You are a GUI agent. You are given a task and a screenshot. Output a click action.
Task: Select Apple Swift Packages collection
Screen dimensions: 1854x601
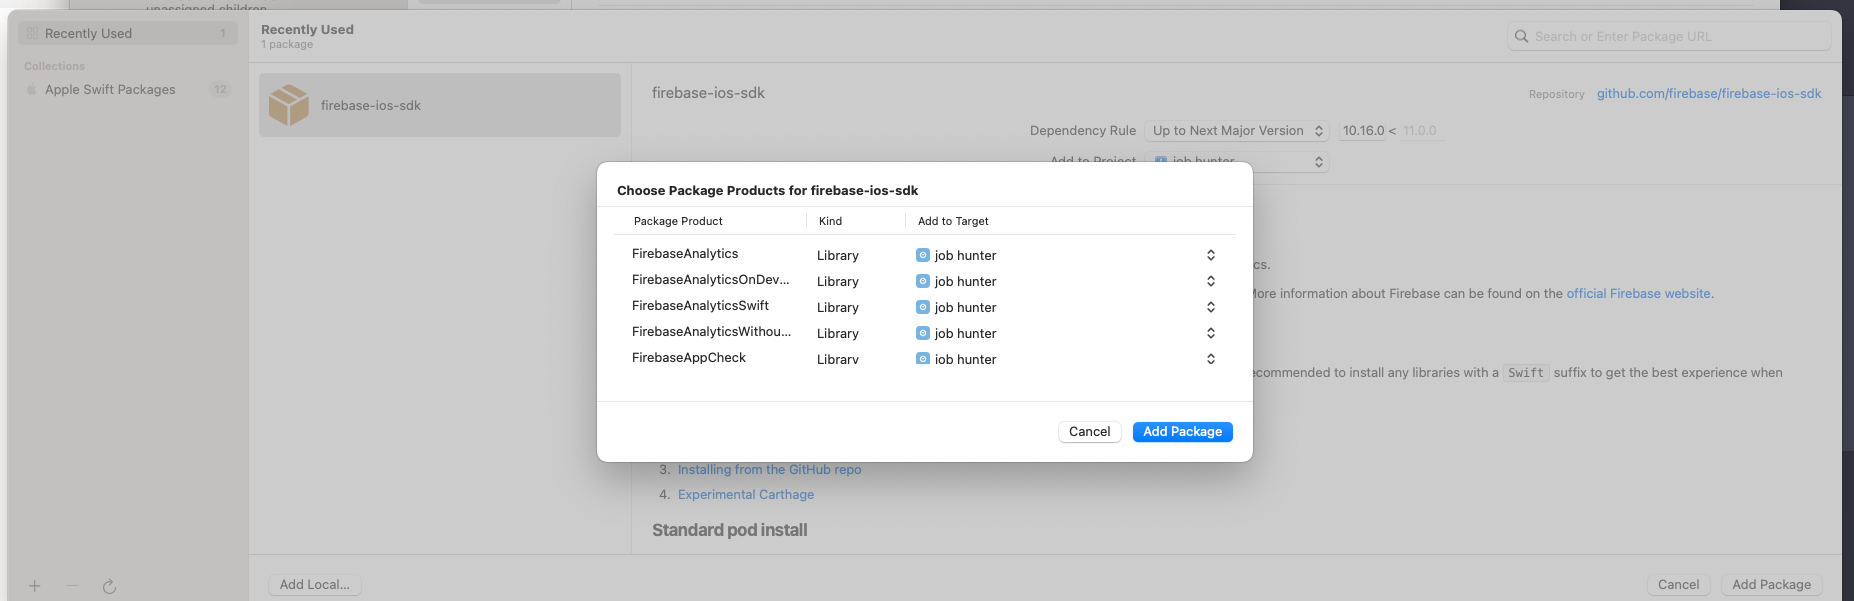pyautogui.click(x=110, y=90)
